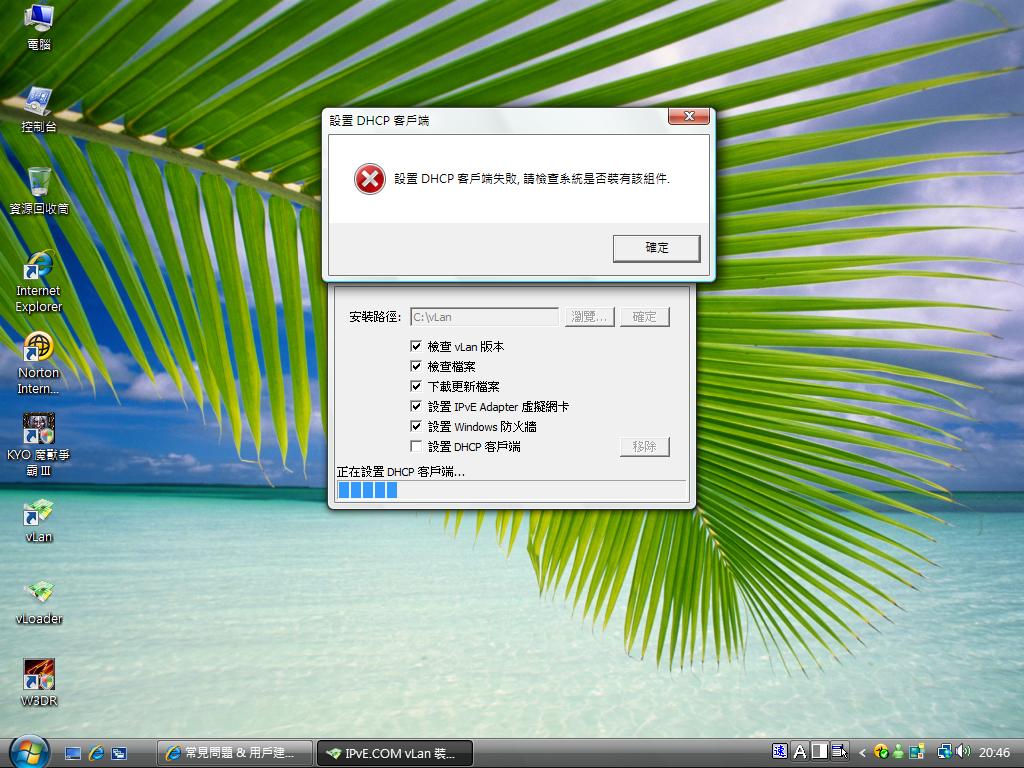Uncheck the 檢查 vLan 版本 option
Viewport: 1024px width, 768px height.
coord(416,347)
